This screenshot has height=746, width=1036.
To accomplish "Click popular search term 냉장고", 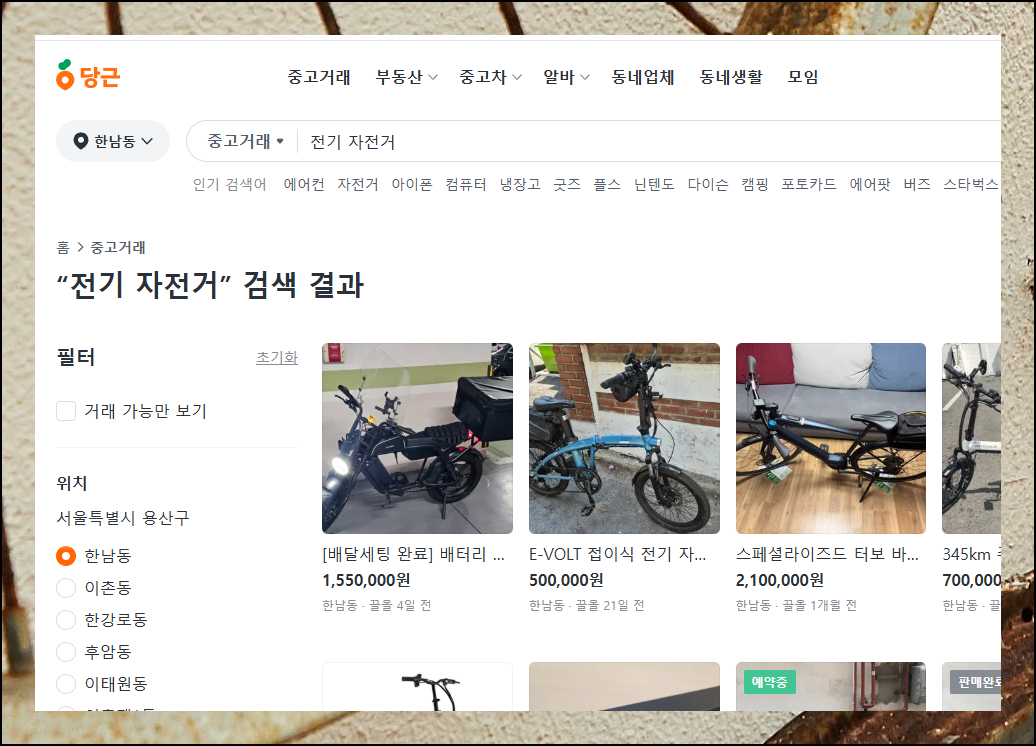I will coord(520,184).
